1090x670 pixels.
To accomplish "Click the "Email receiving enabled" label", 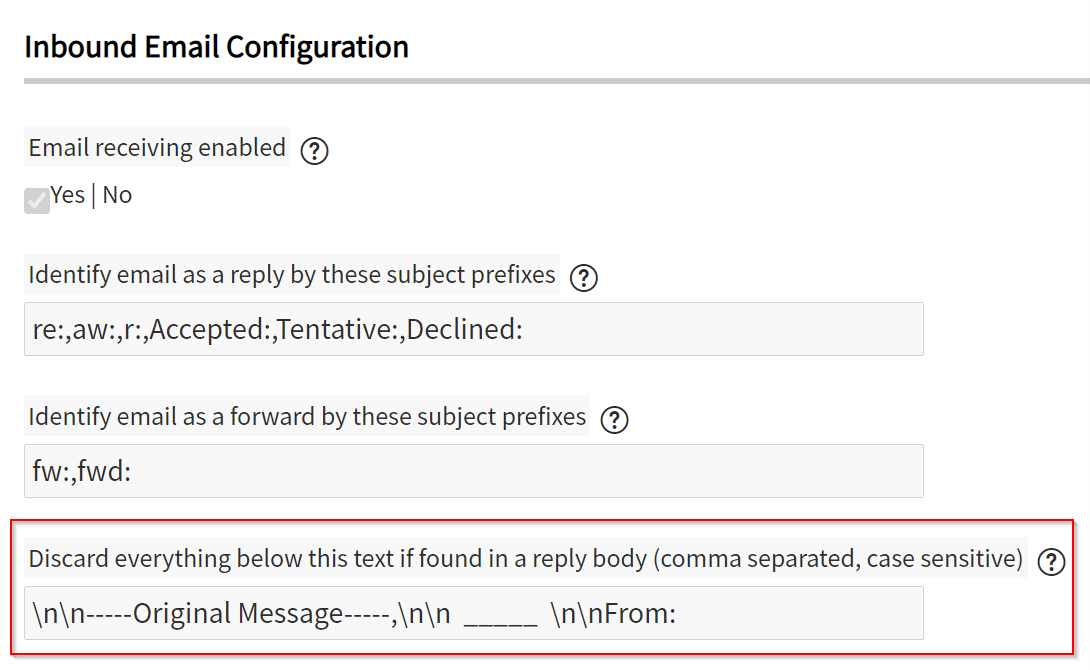I will [x=156, y=147].
